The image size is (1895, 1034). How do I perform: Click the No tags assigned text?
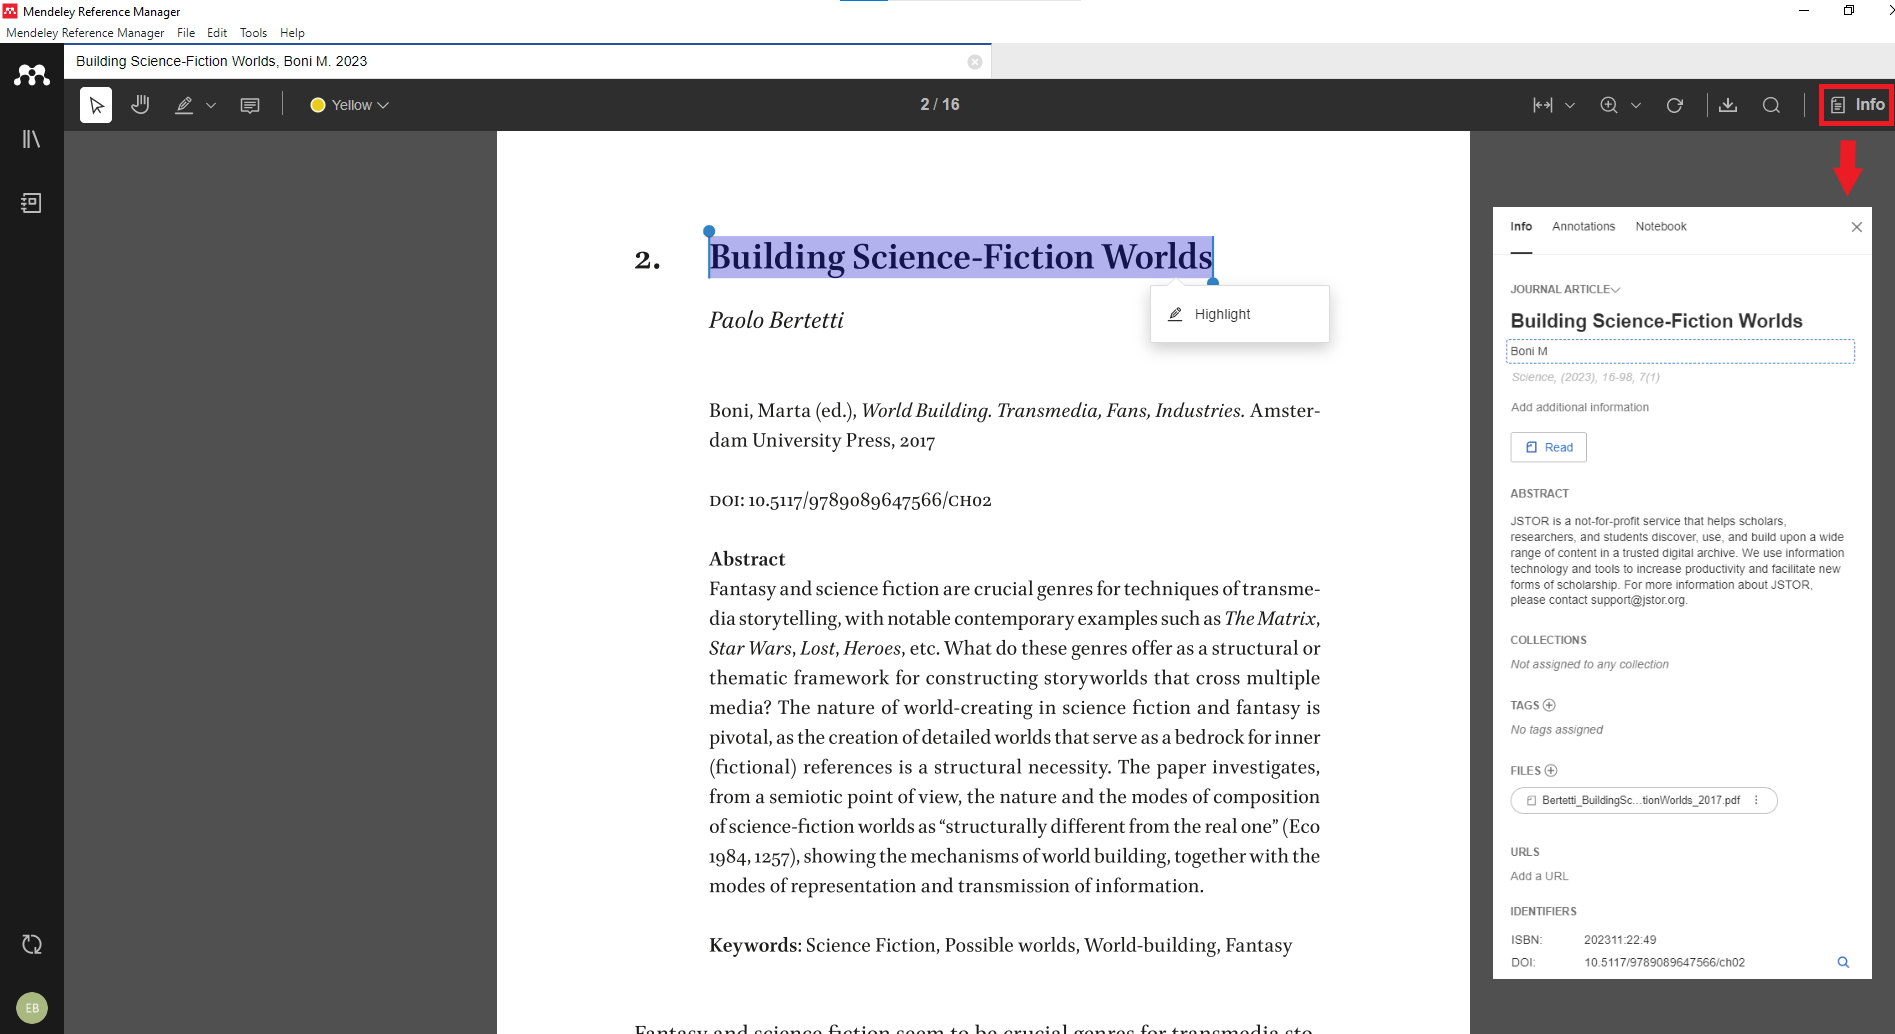[x=1556, y=729]
